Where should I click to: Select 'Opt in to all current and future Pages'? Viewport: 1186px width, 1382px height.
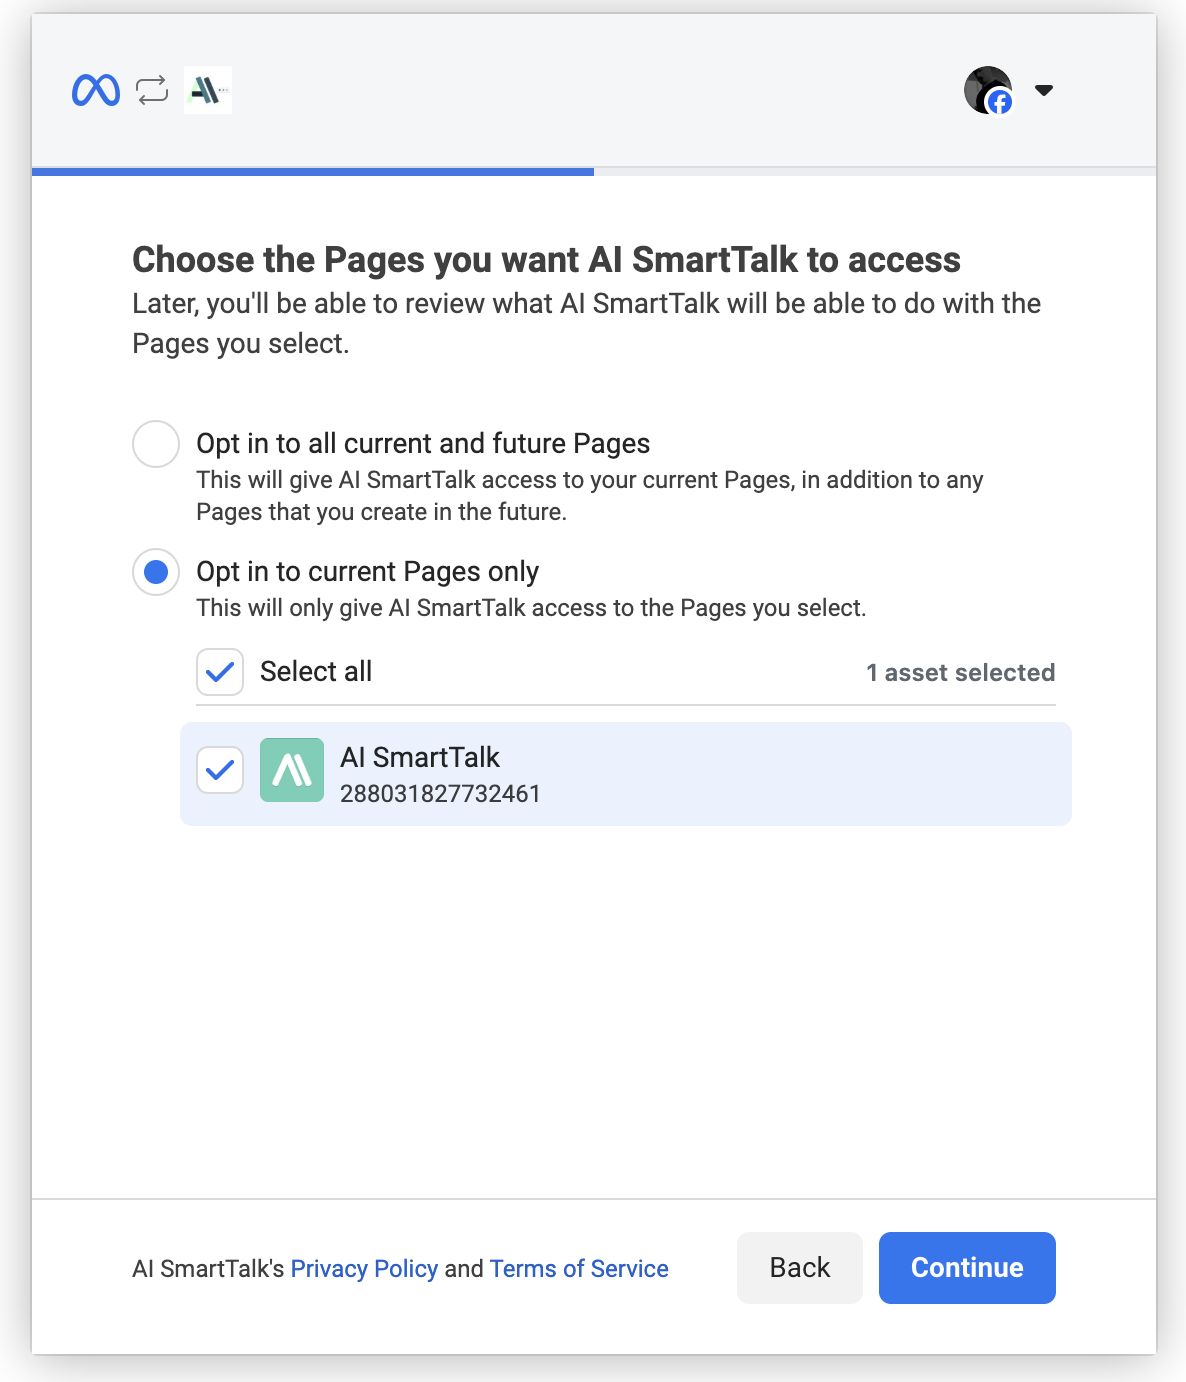[x=156, y=444]
